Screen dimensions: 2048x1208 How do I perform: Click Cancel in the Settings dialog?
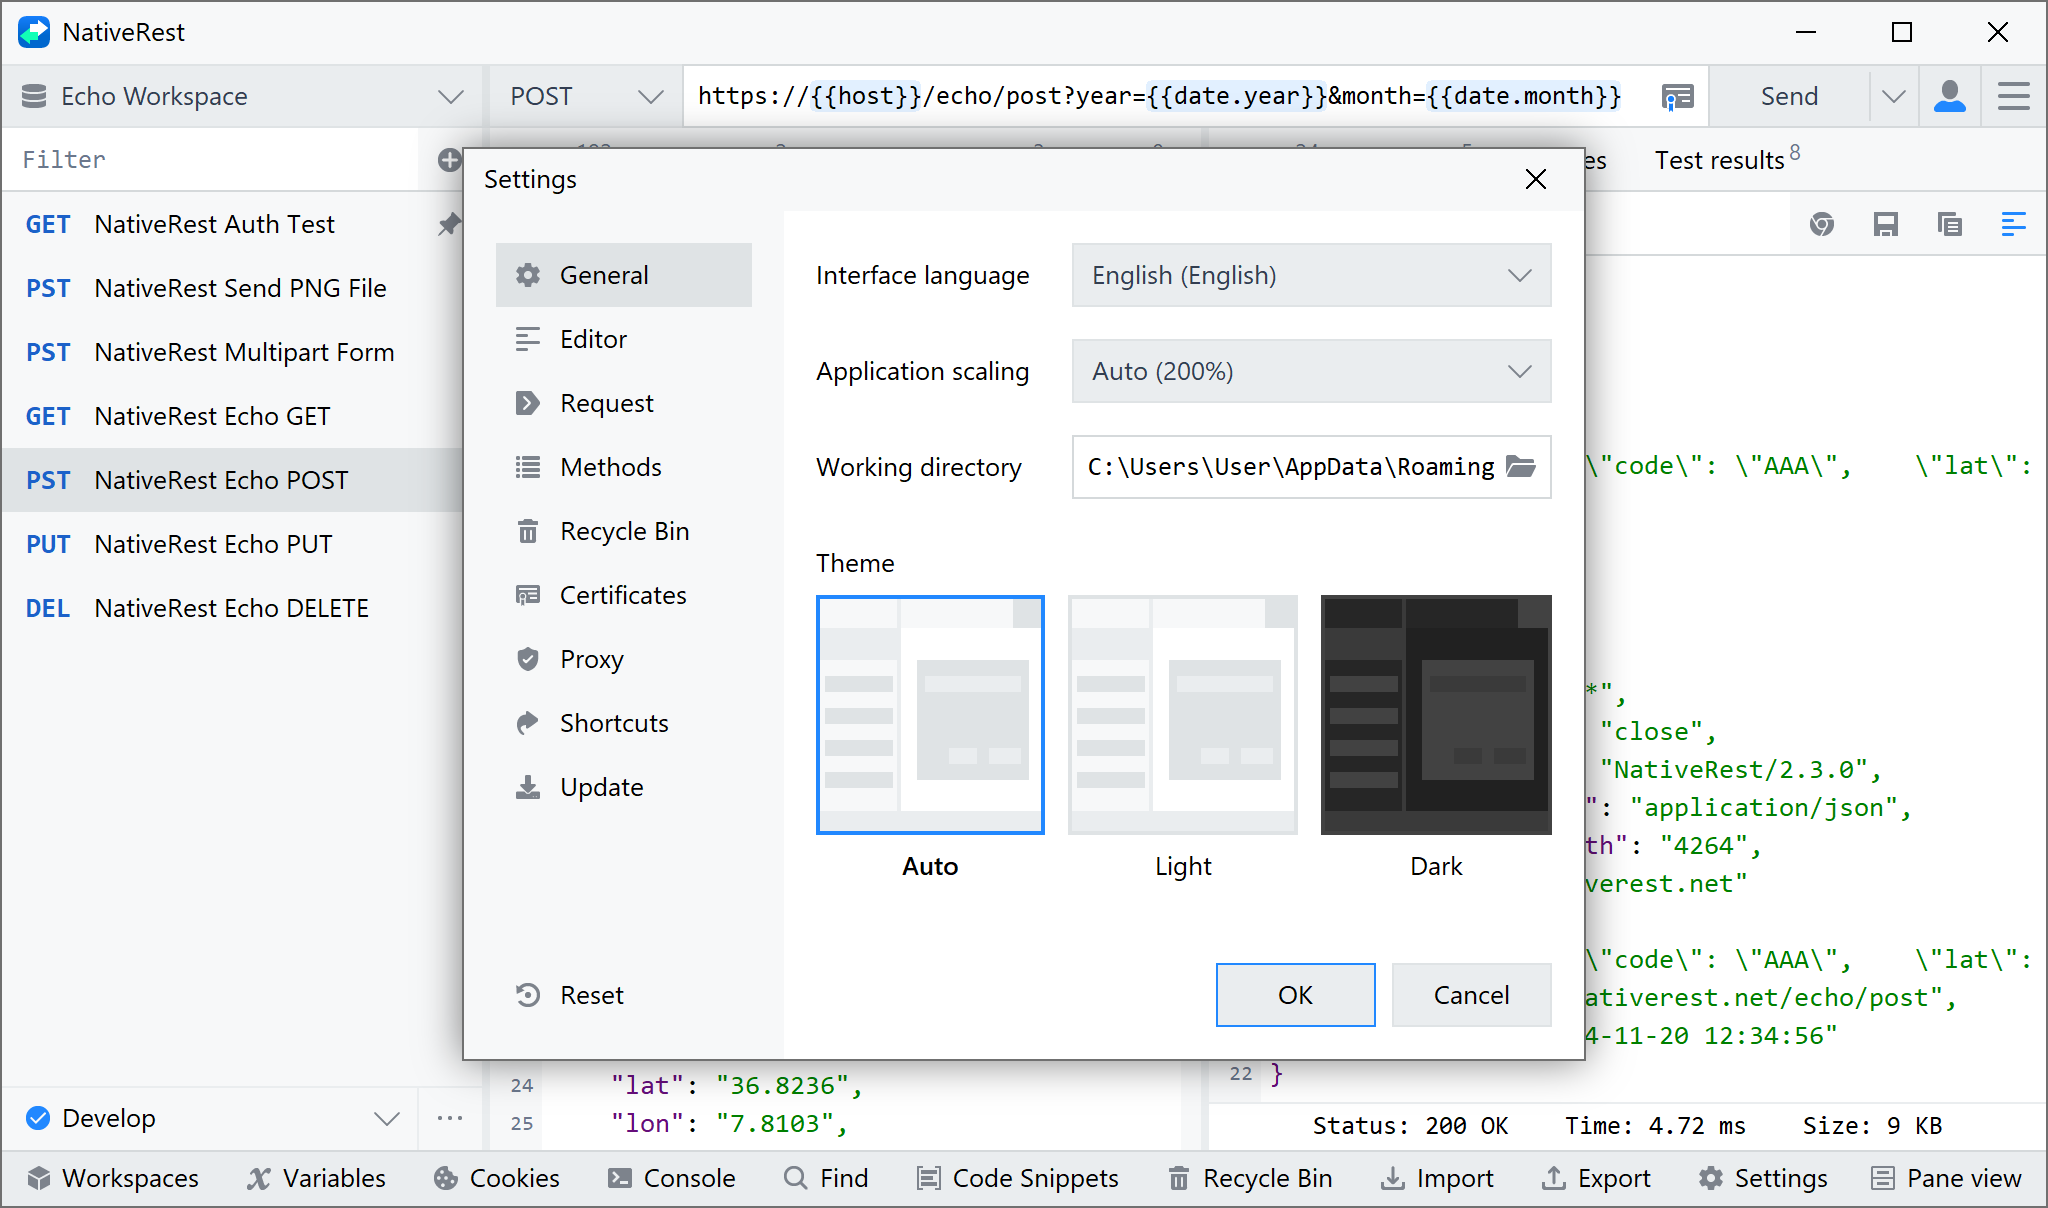[1471, 995]
